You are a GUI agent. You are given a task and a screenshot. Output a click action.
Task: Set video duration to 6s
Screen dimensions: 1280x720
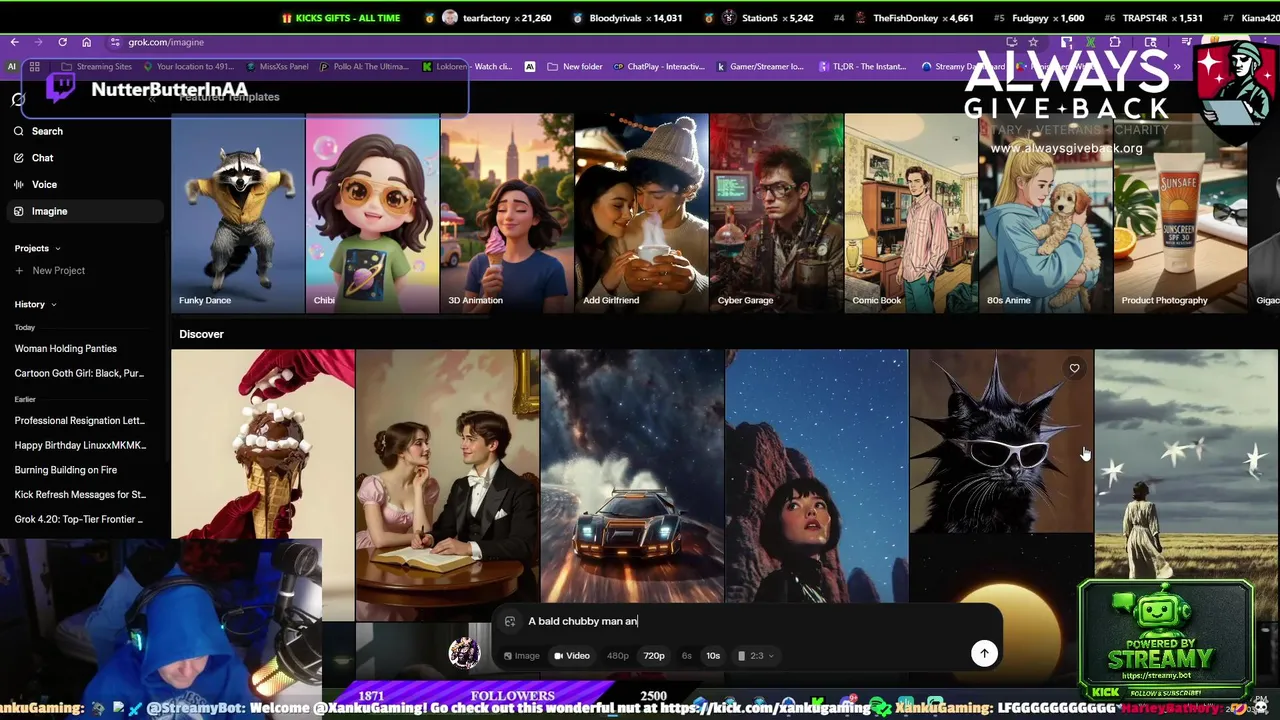(x=687, y=656)
